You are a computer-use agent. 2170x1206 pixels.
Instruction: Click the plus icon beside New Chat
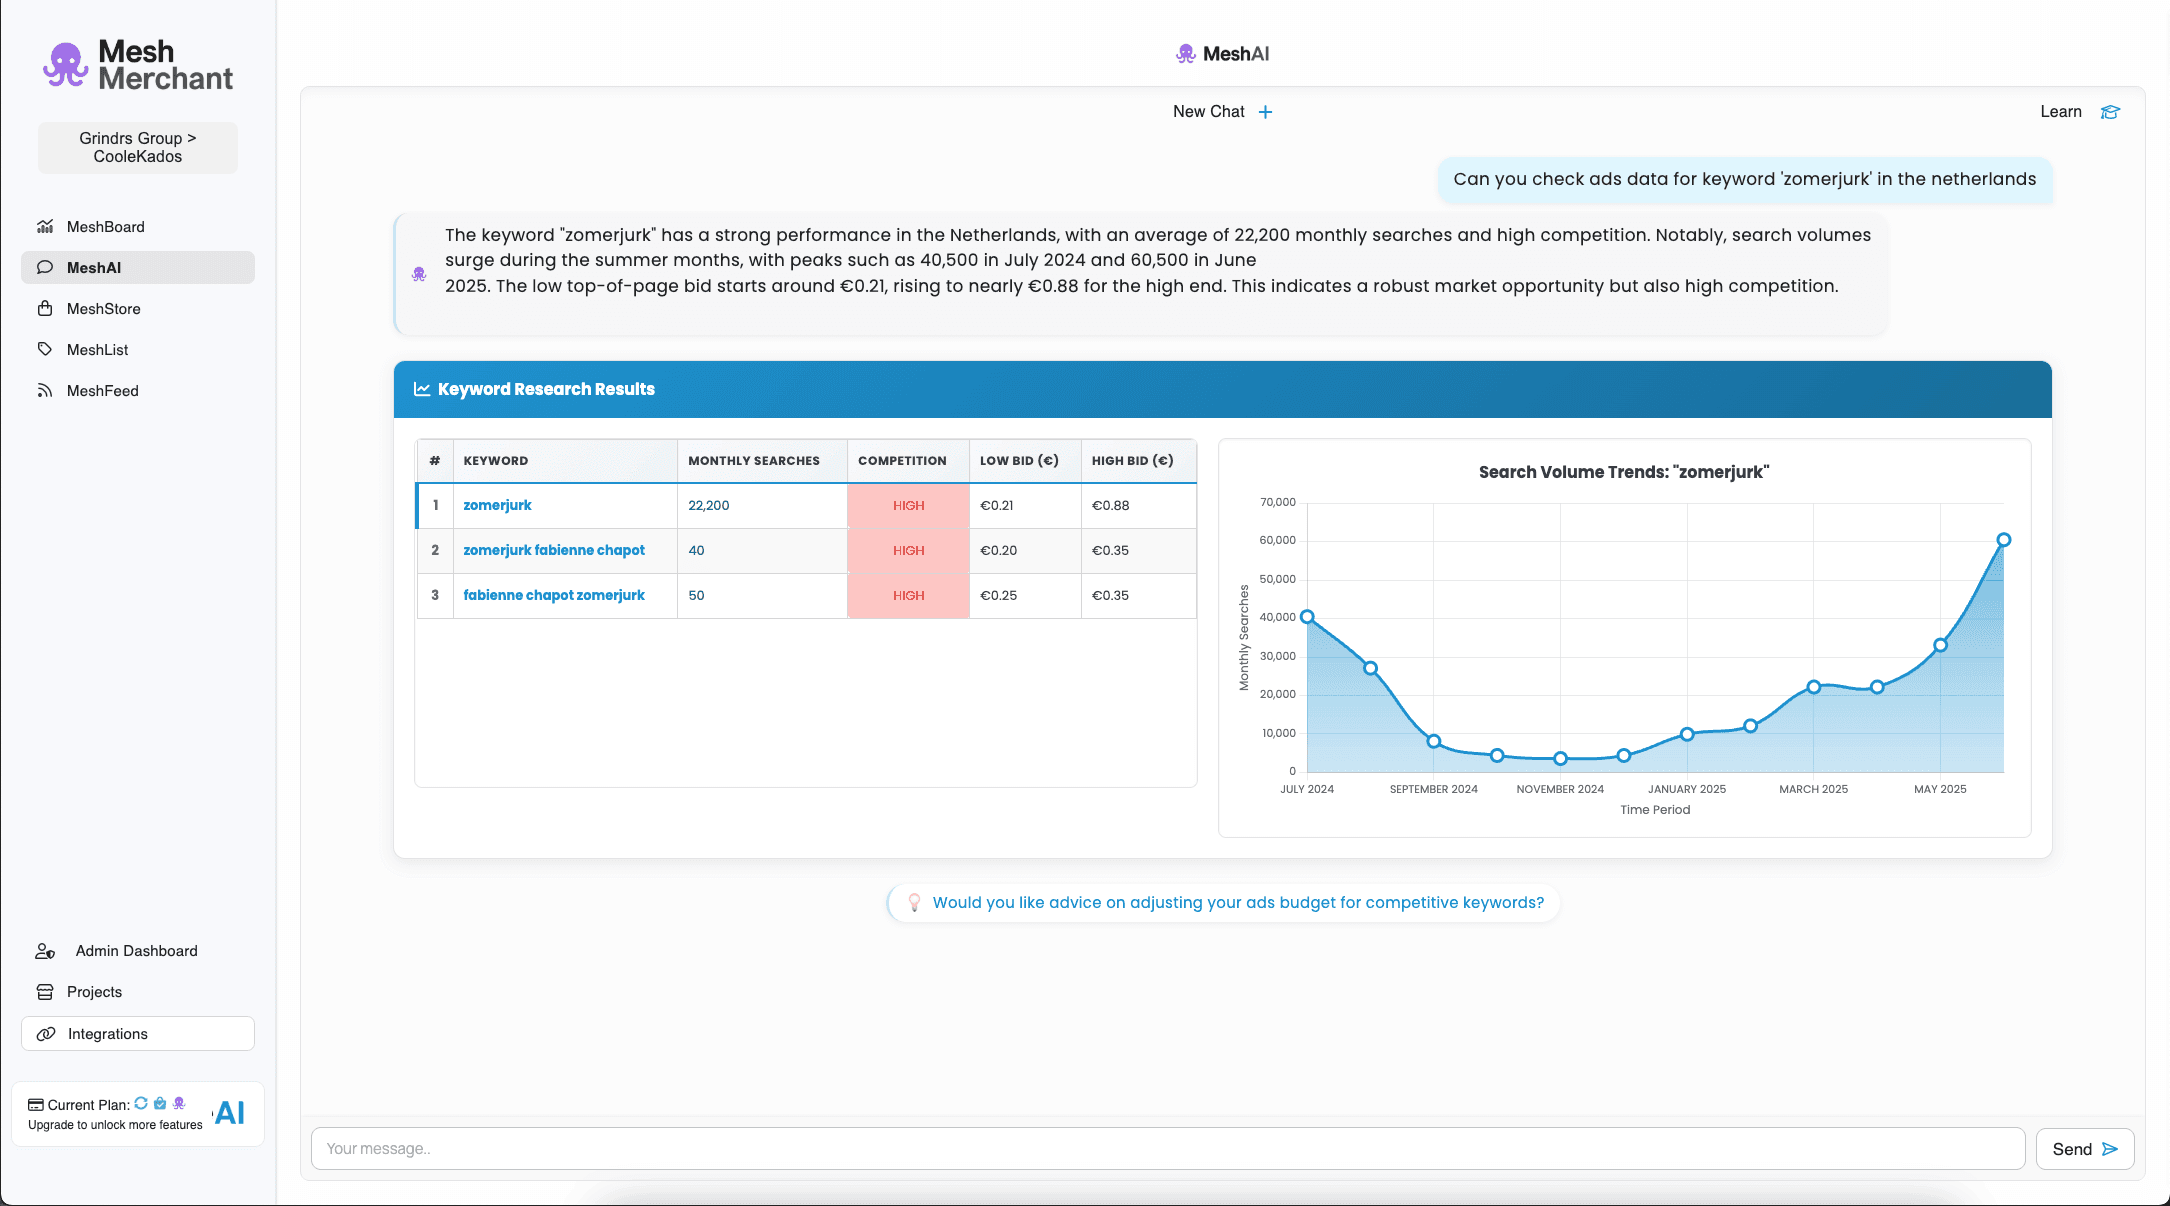(x=1265, y=112)
